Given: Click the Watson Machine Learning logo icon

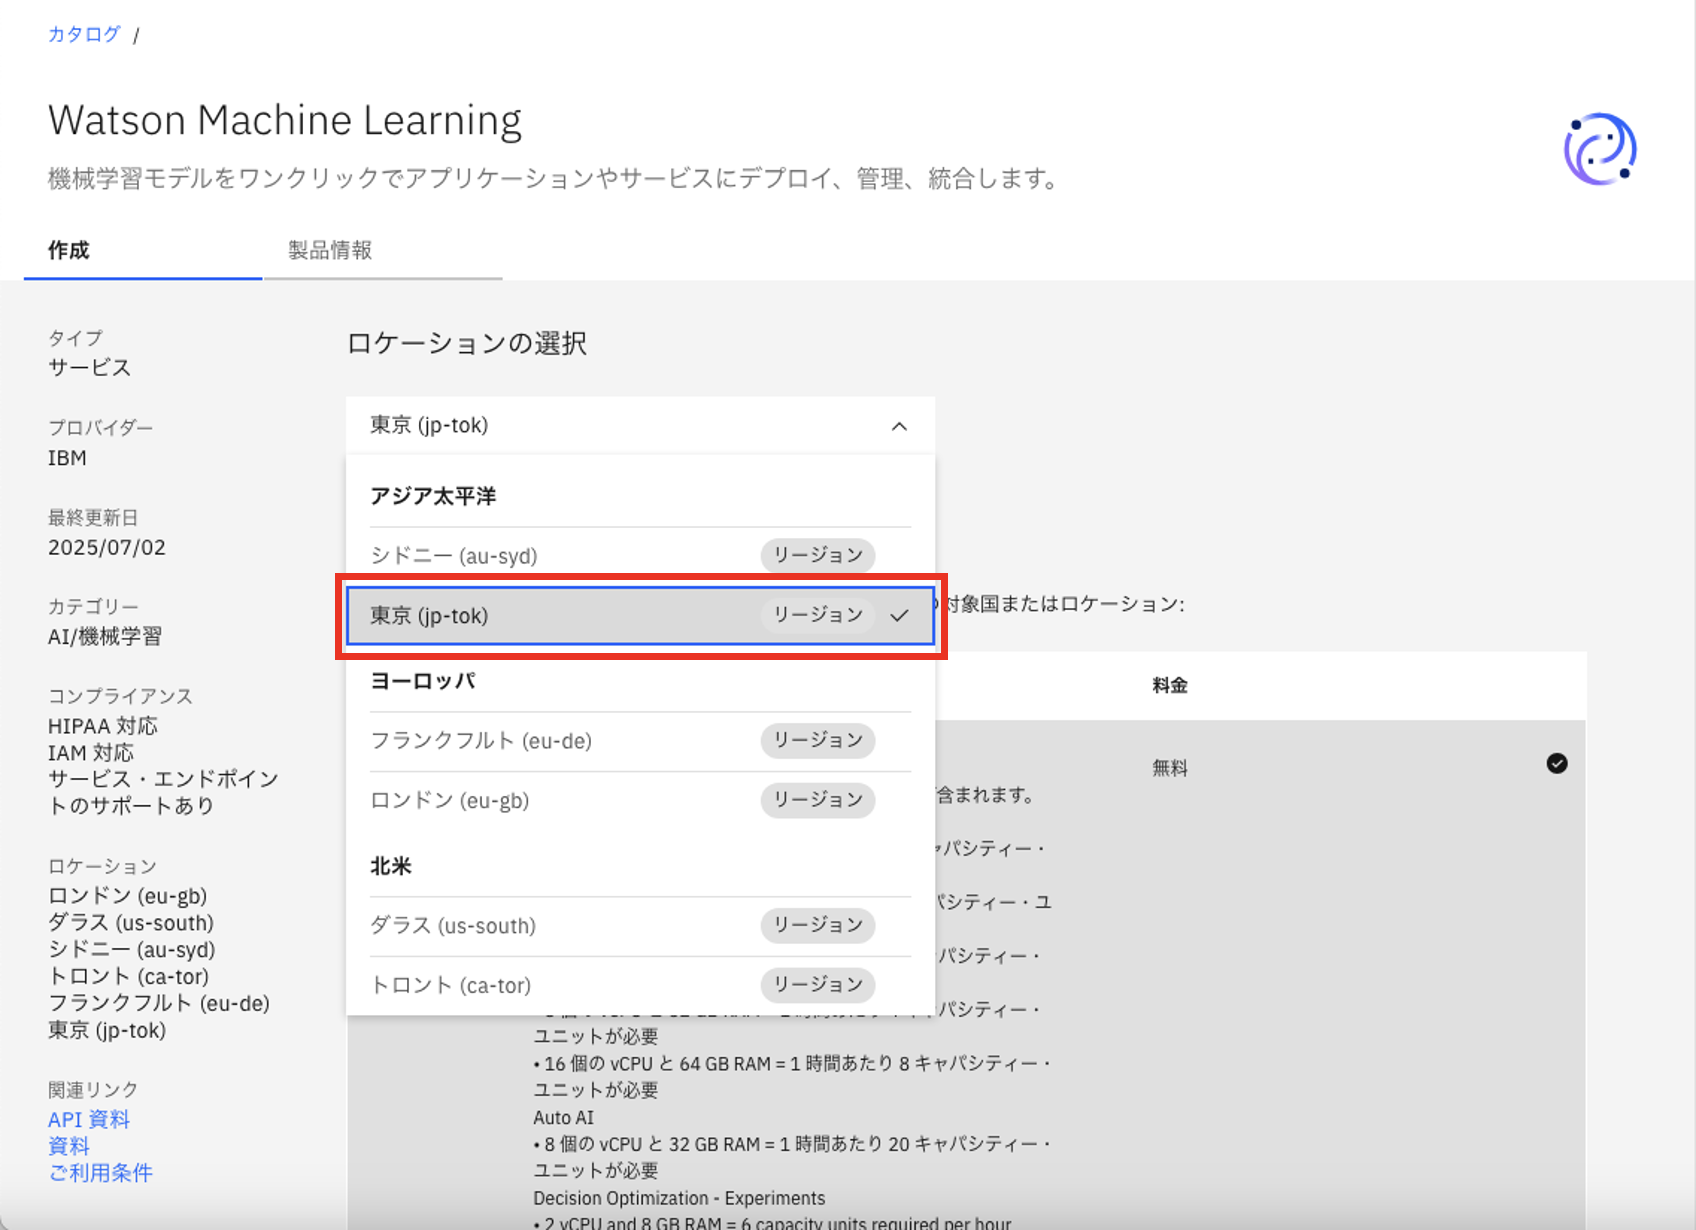Looking at the screenshot, I should (x=1600, y=149).
